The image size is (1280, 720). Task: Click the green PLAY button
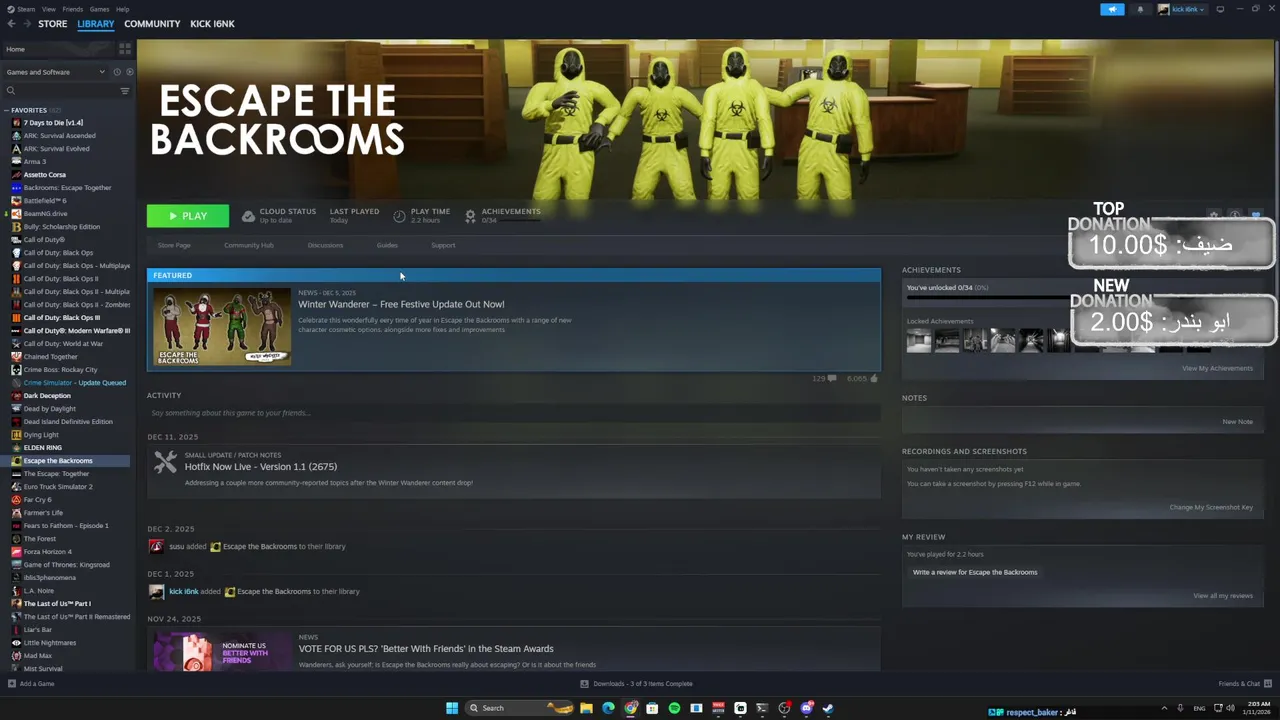[x=188, y=216]
